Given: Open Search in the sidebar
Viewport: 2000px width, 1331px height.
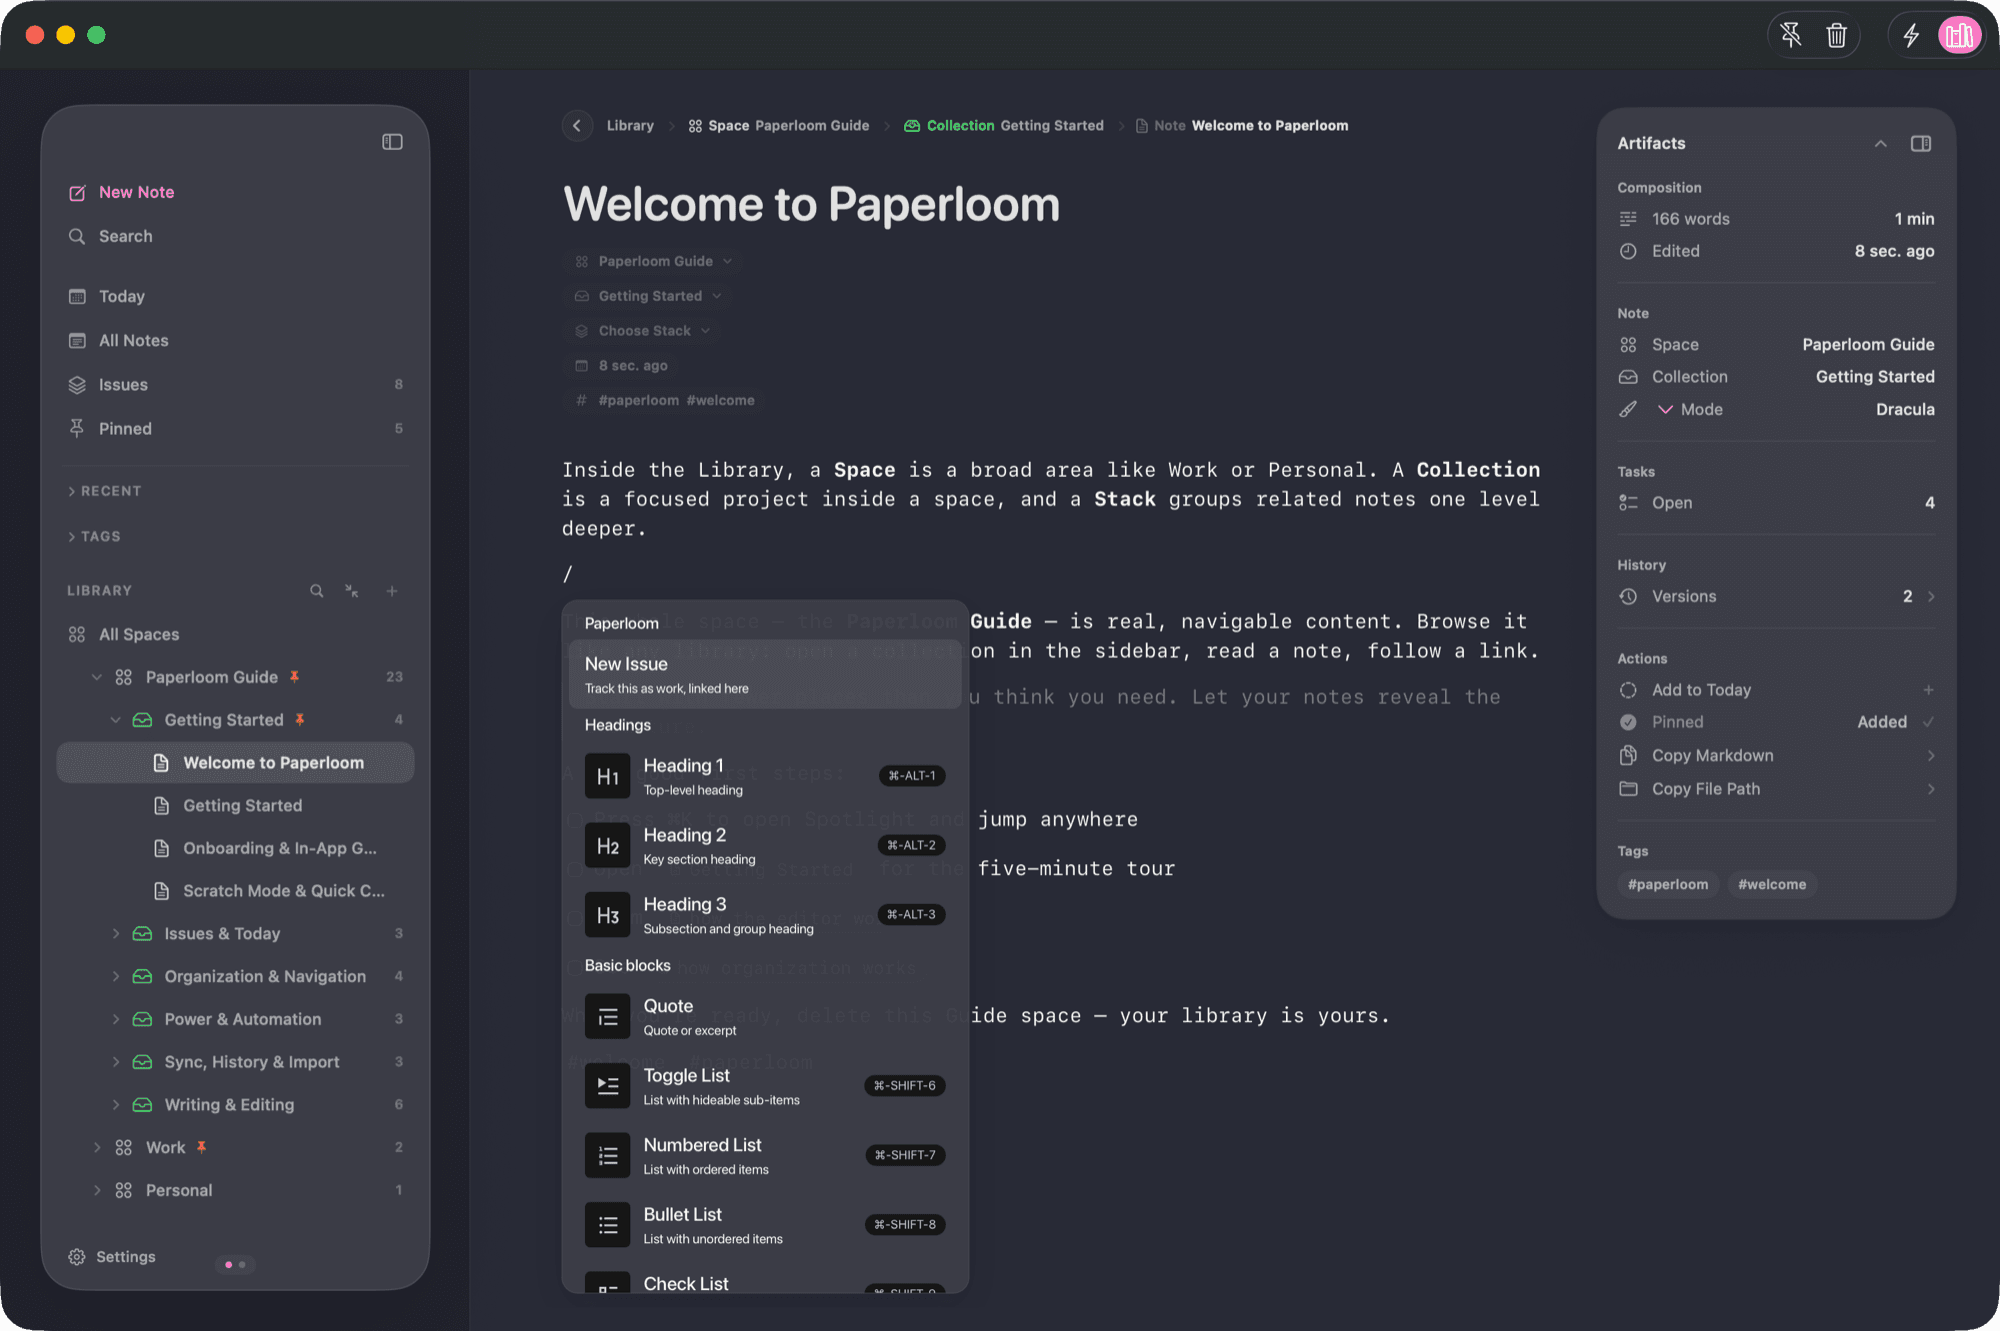Looking at the screenshot, I should click(x=110, y=236).
